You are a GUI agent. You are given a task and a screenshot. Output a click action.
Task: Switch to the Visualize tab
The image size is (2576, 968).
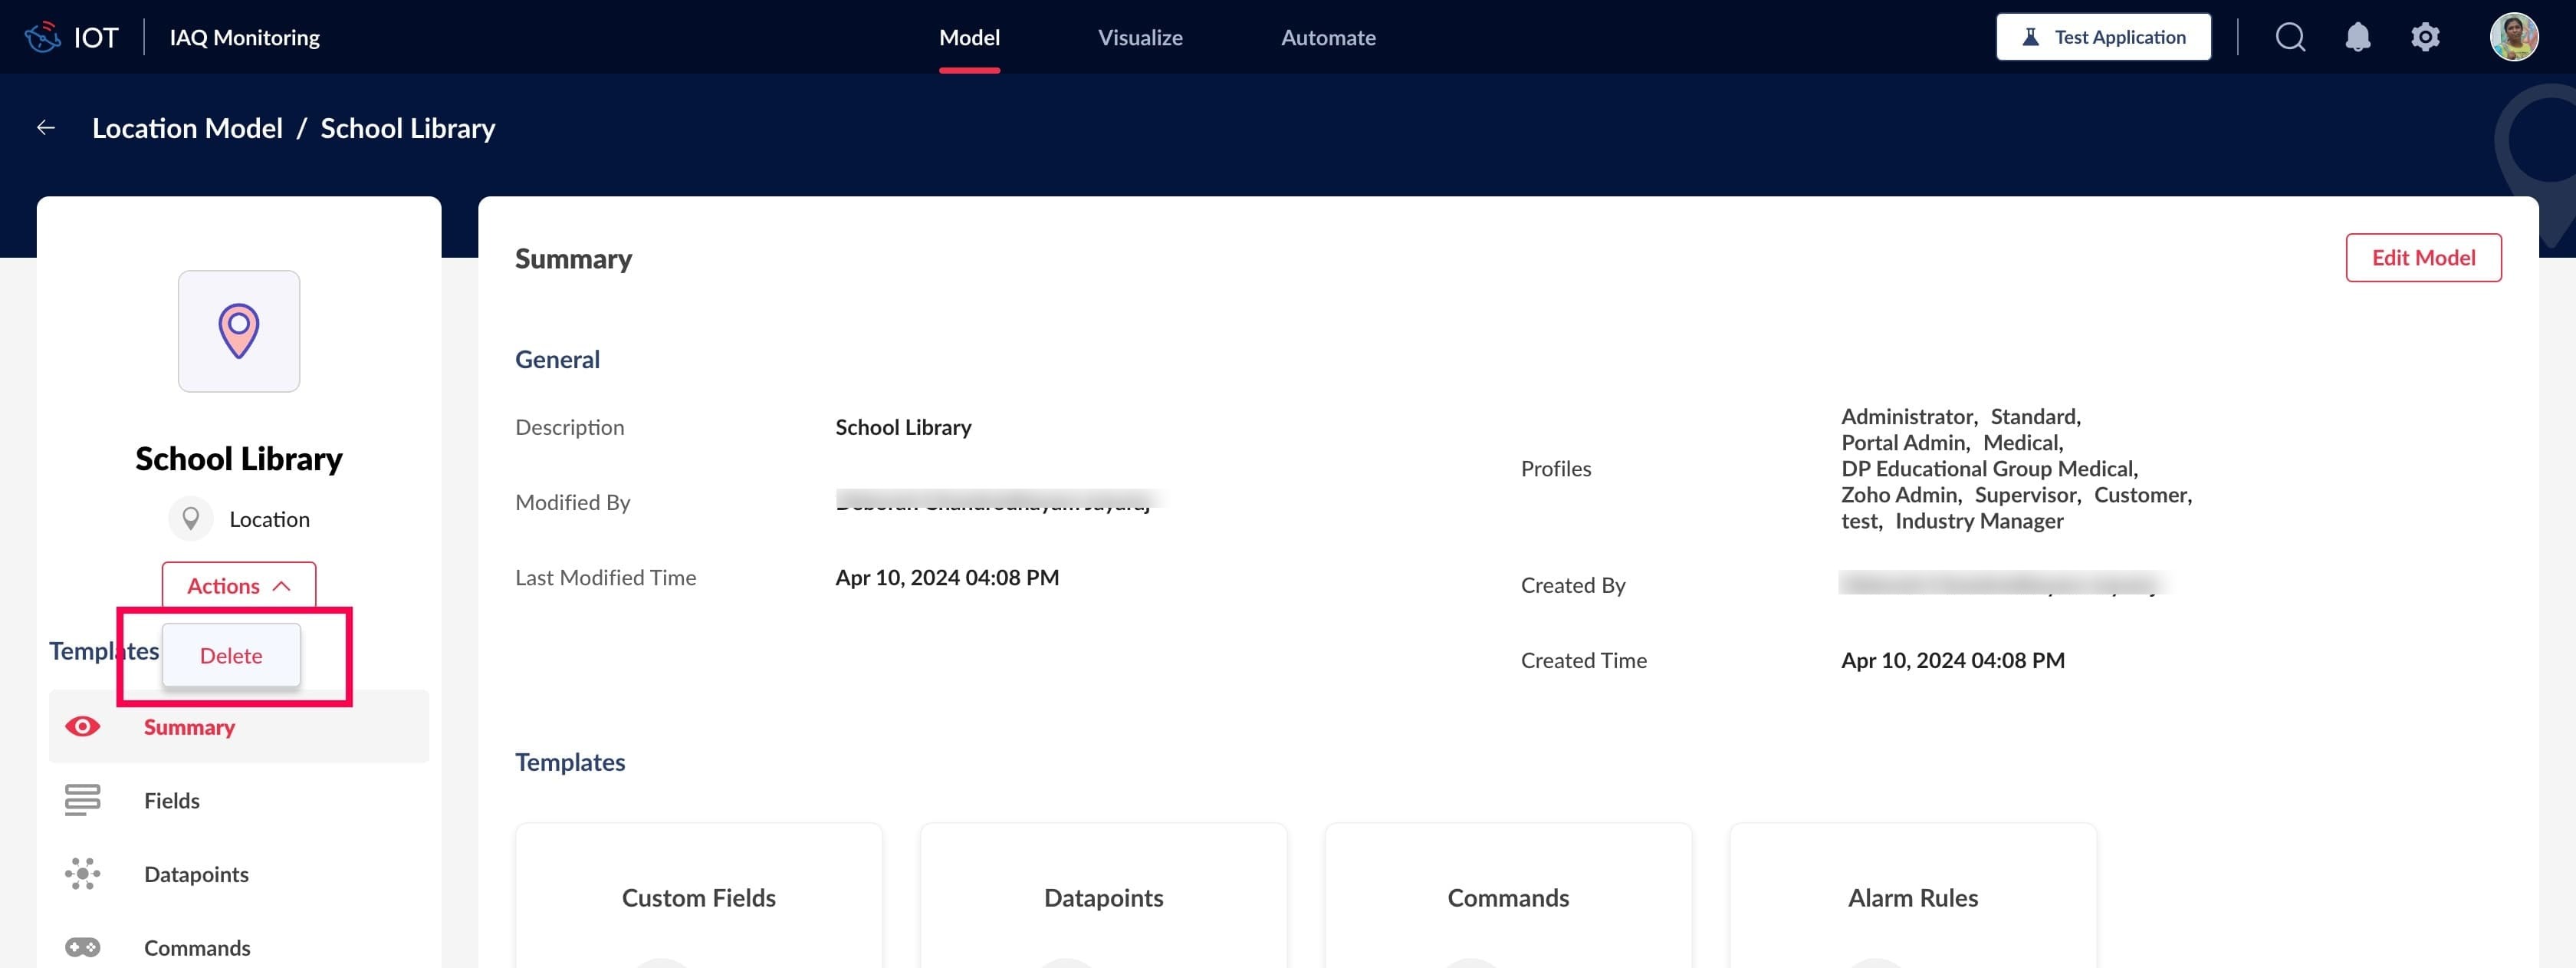coord(1140,37)
